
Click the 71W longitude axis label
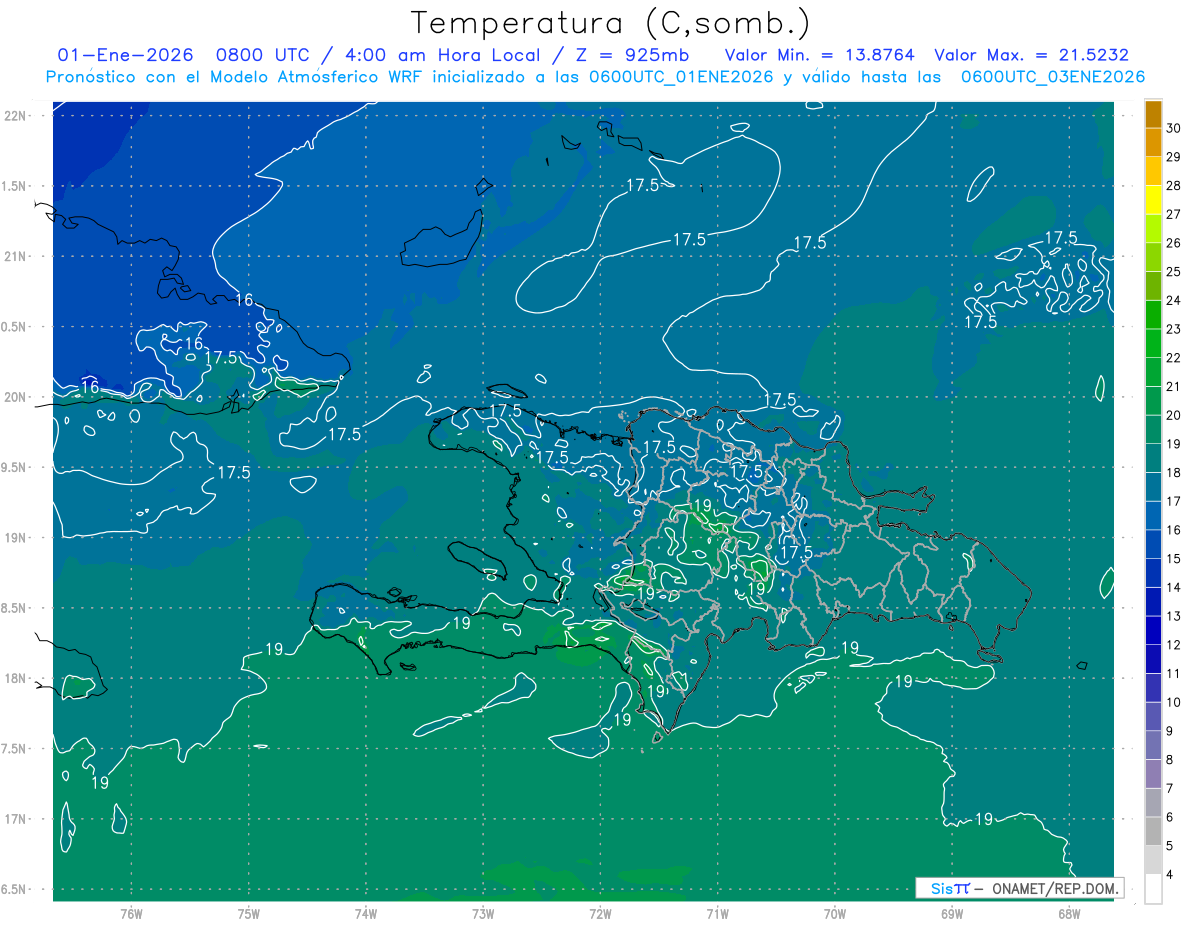pyautogui.click(x=717, y=914)
